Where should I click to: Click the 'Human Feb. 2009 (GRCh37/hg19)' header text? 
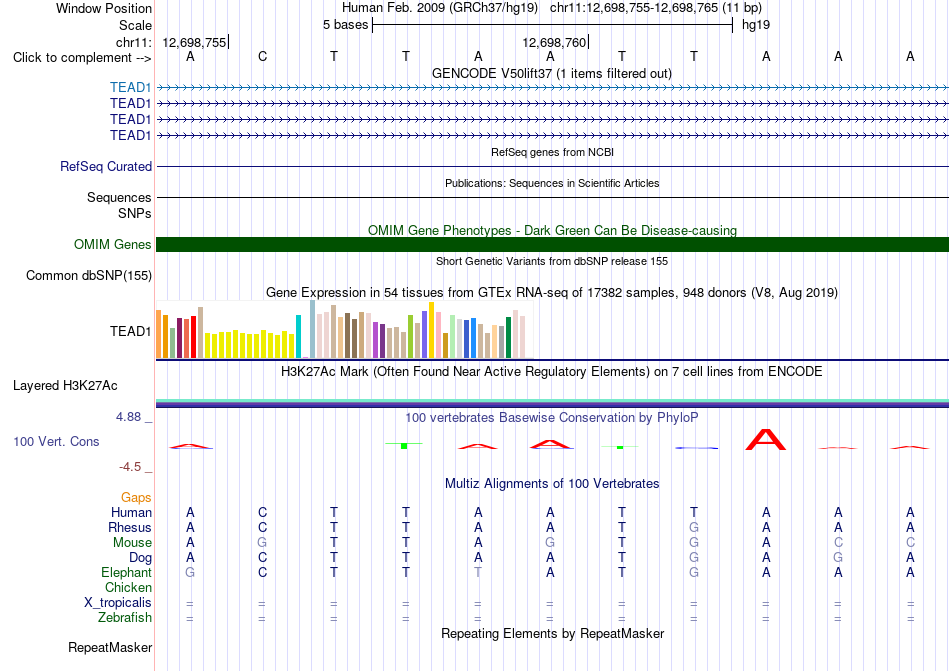pyautogui.click(x=440, y=8)
